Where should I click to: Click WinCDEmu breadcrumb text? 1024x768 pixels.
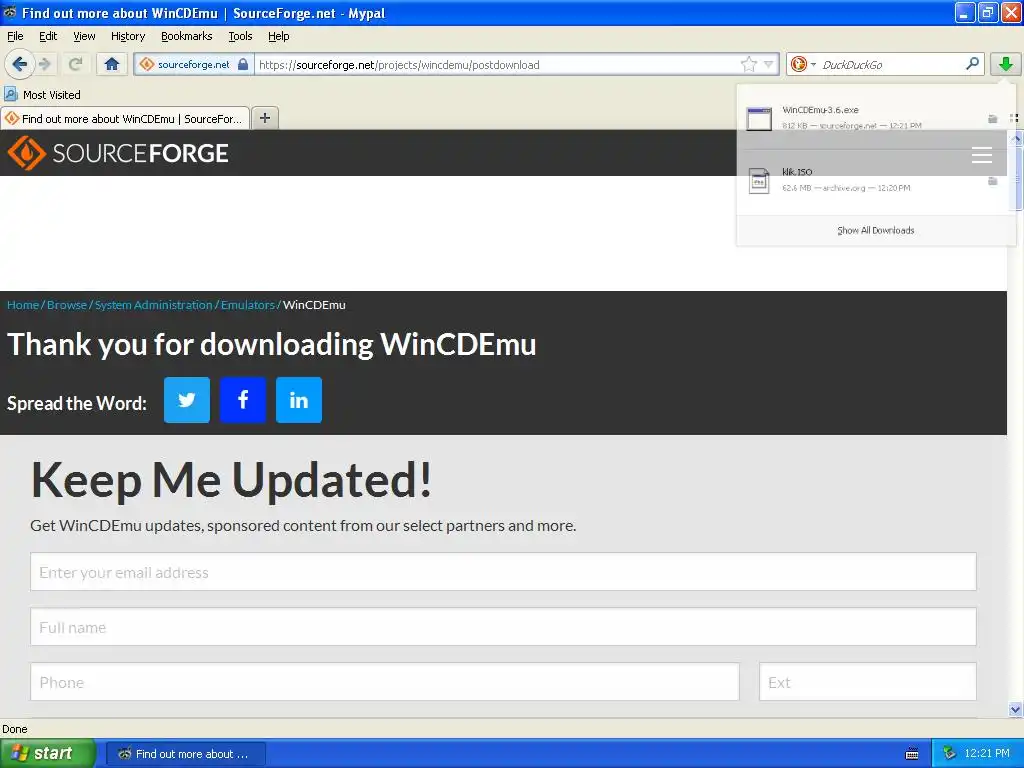[x=314, y=305]
